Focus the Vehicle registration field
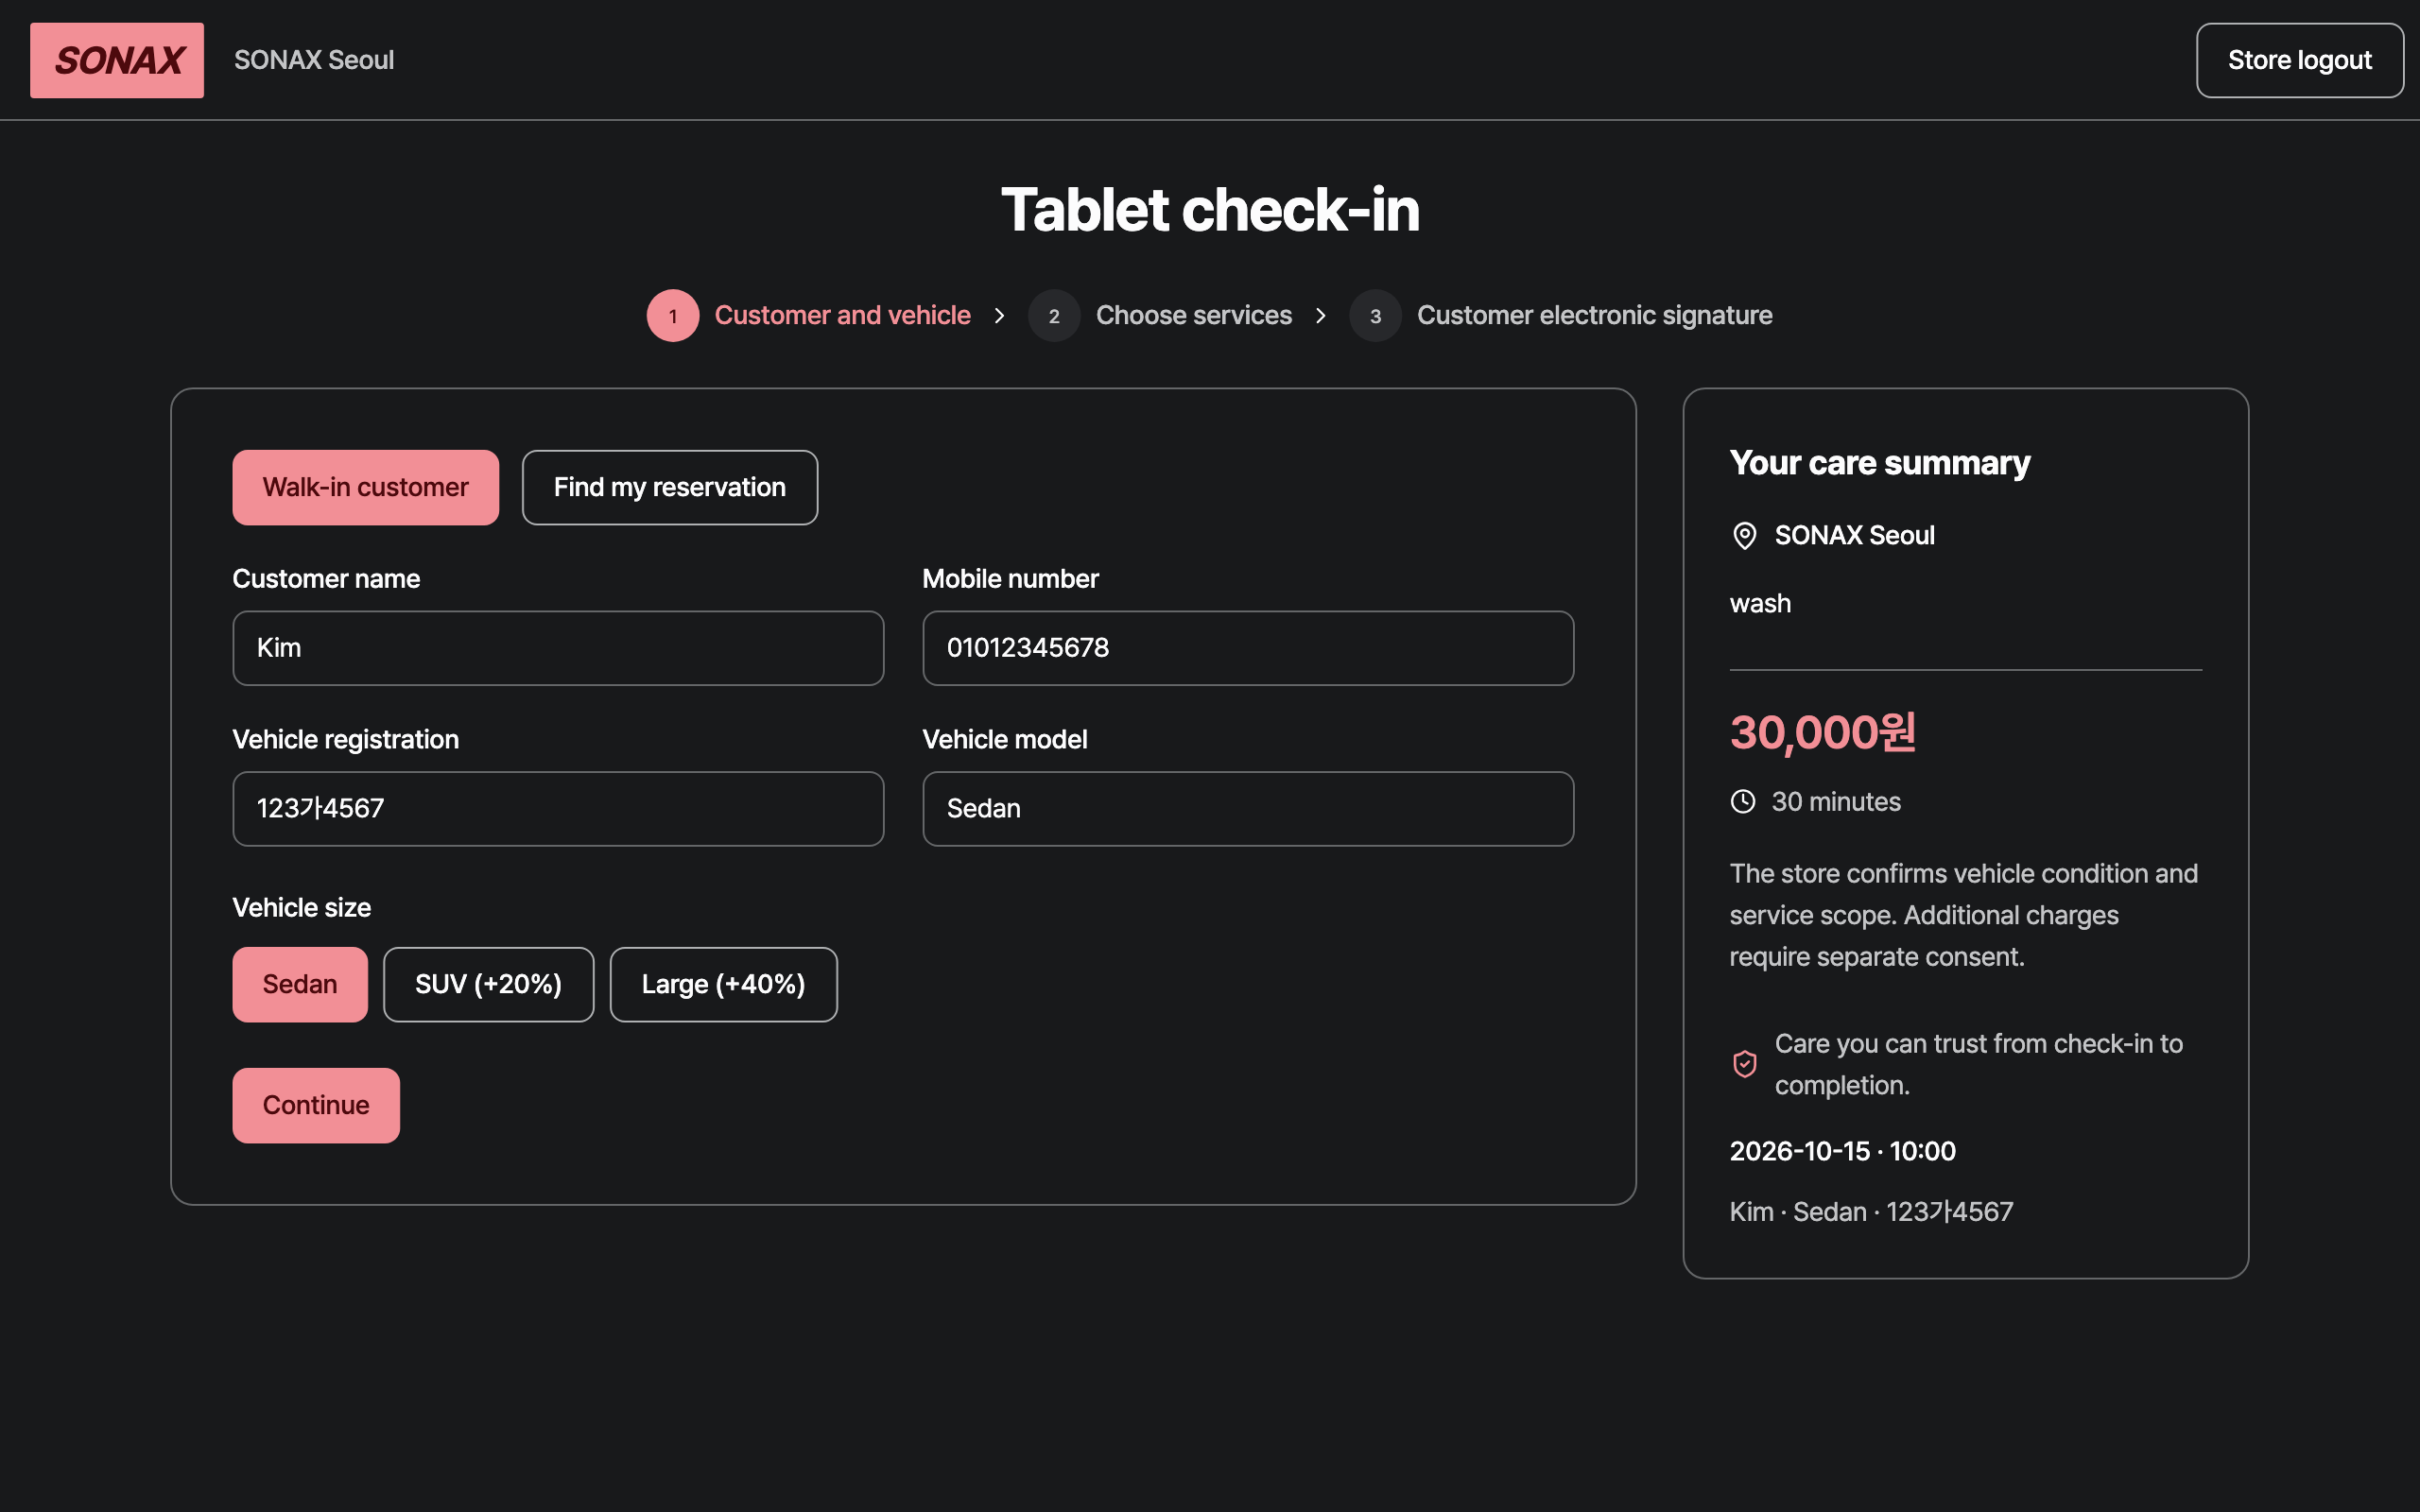2420x1512 pixels. point(558,808)
